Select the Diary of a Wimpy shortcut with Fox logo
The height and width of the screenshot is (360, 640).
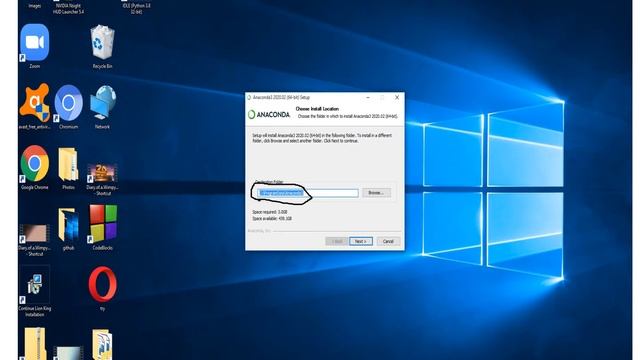pos(102,173)
